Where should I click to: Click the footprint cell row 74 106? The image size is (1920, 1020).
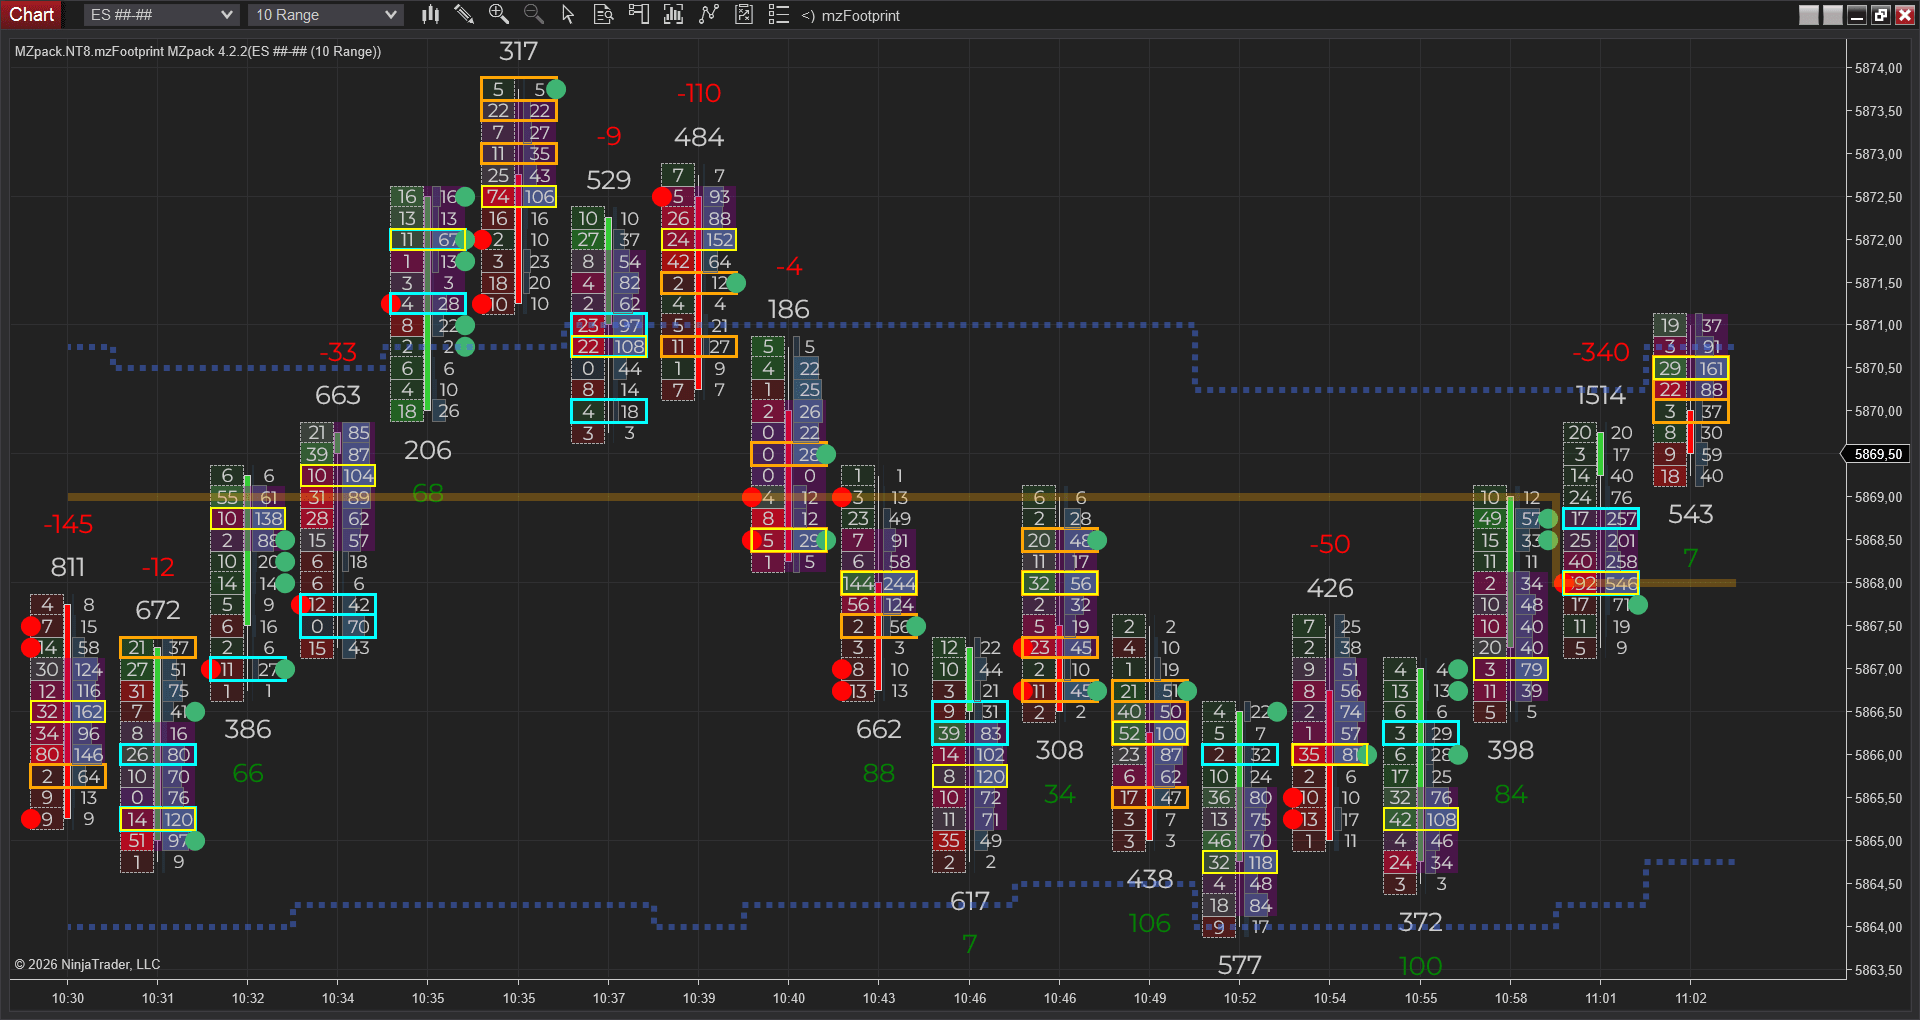(x=519, y=197)
